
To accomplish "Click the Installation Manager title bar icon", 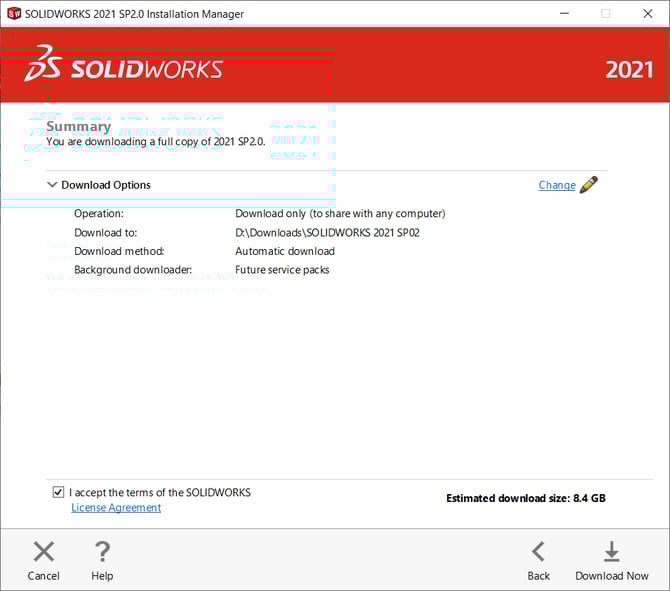I will pos(14,14).
